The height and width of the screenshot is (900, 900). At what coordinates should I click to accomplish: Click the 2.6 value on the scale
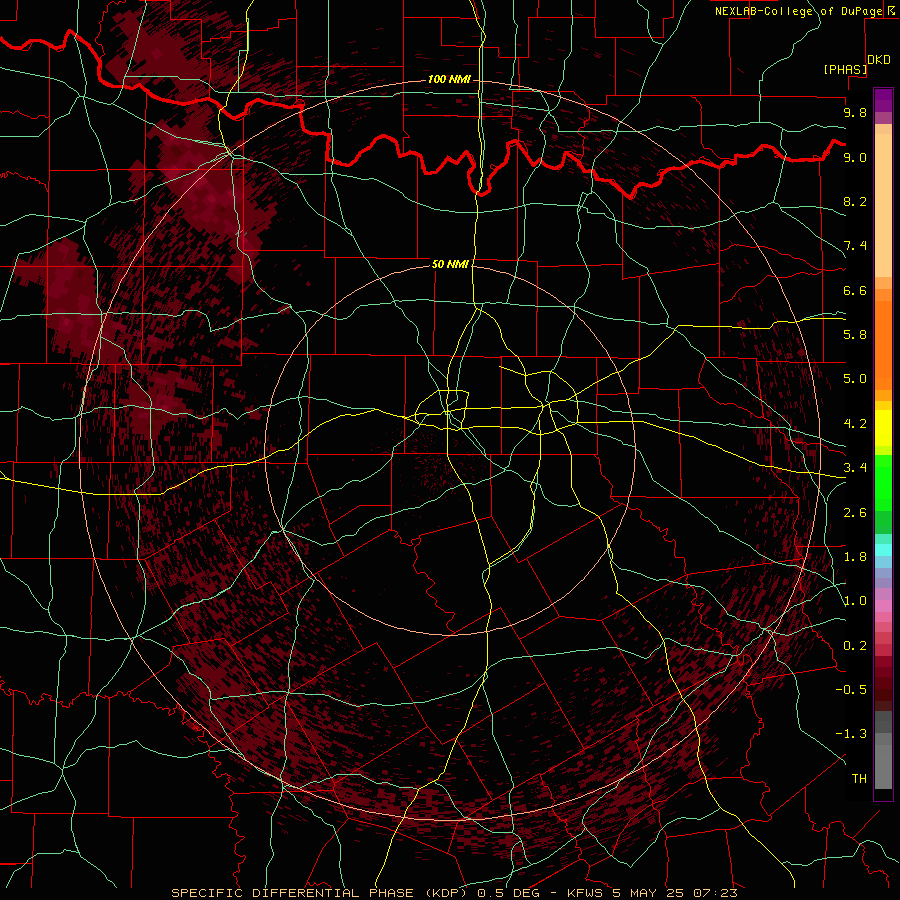coord(855,513)
